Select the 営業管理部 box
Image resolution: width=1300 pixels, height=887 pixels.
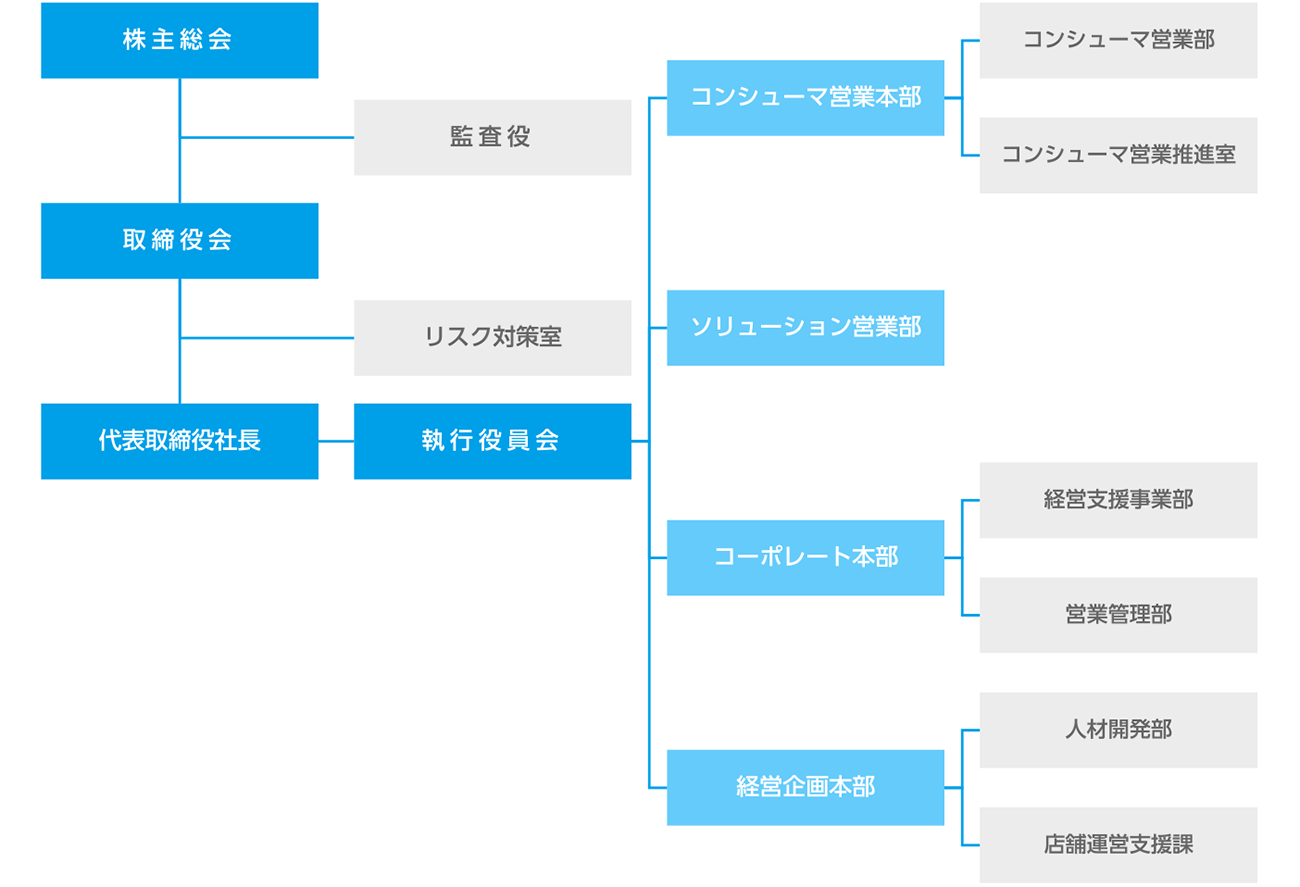1118,615
